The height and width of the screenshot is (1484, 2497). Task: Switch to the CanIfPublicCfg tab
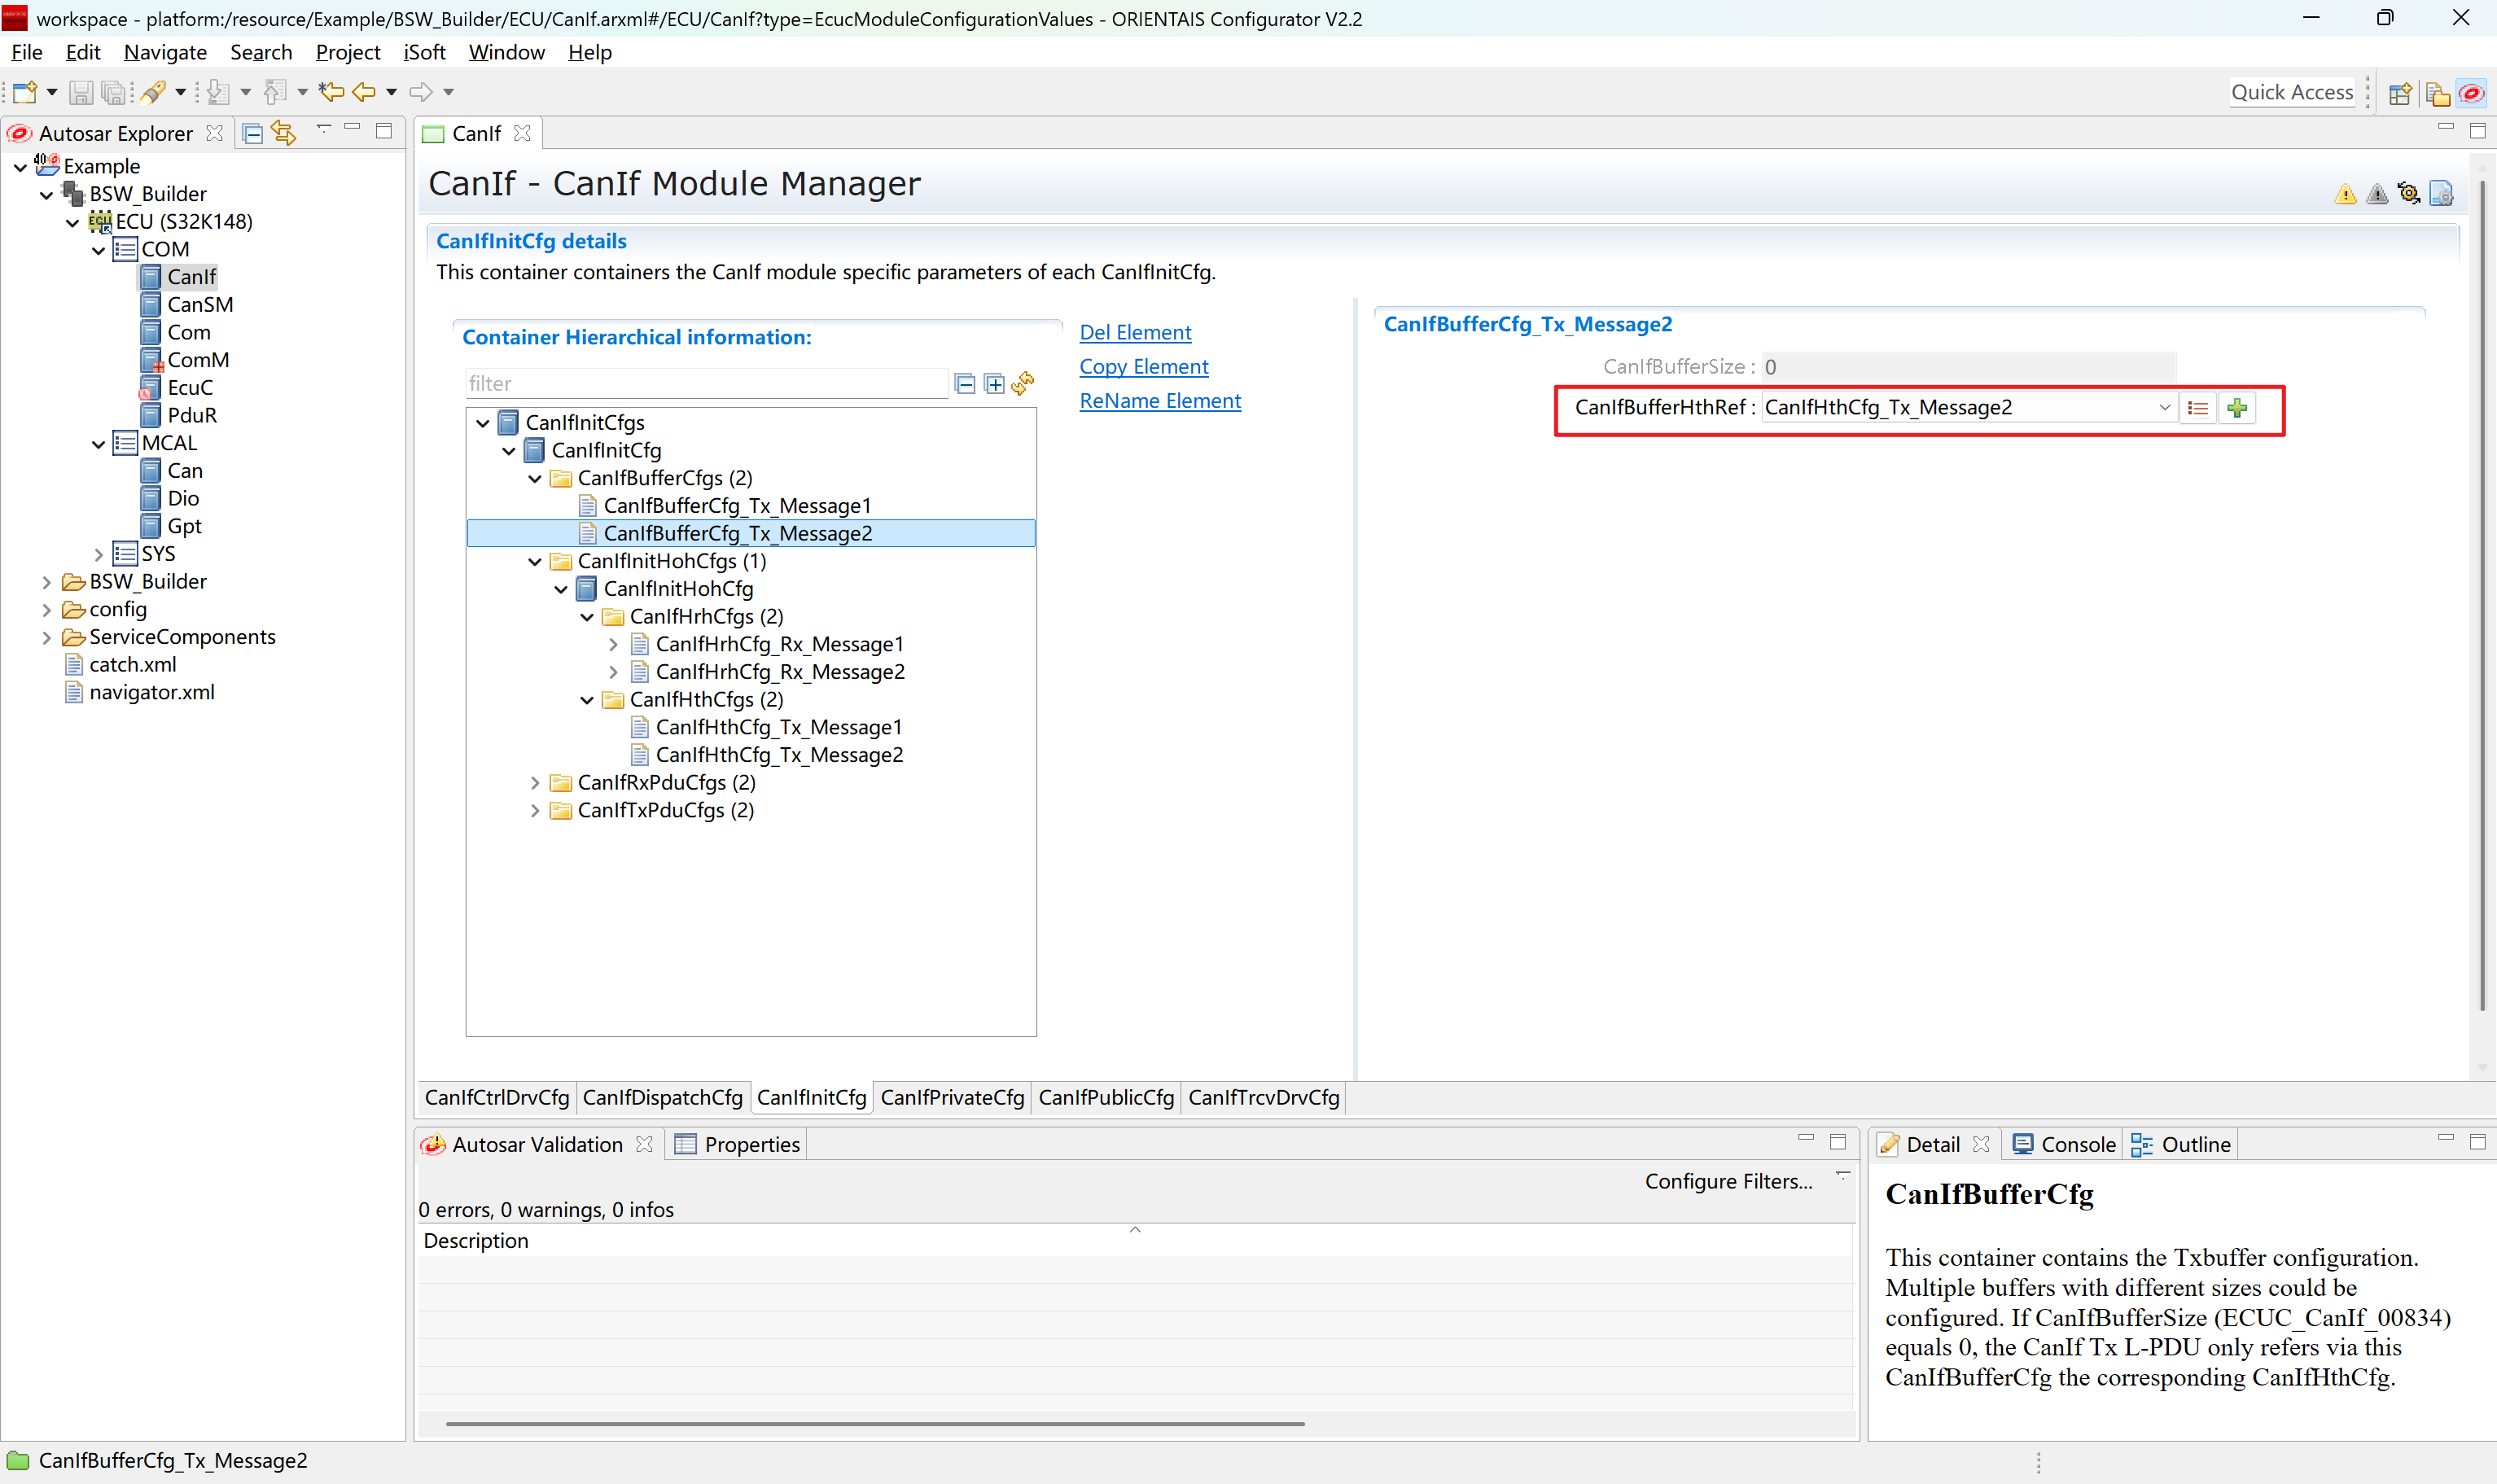[x=1105, y=1097]
